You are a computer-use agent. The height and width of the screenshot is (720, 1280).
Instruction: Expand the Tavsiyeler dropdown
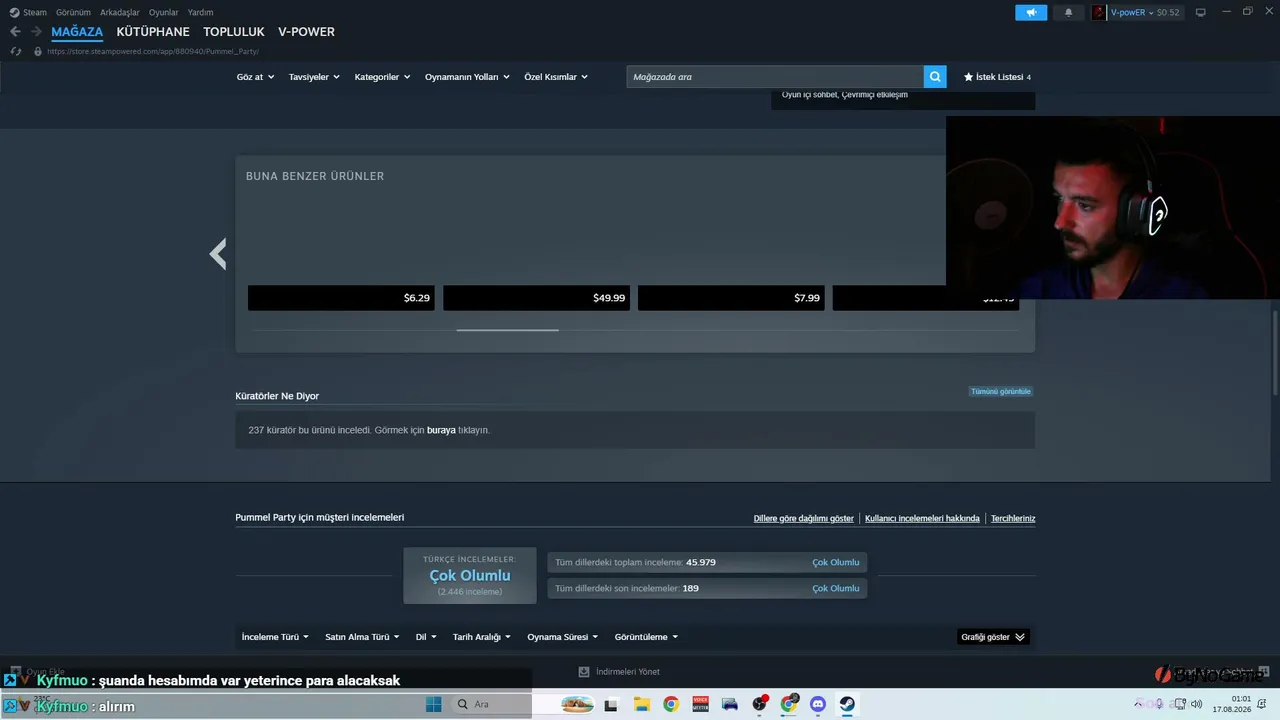[x=314, y=77]
